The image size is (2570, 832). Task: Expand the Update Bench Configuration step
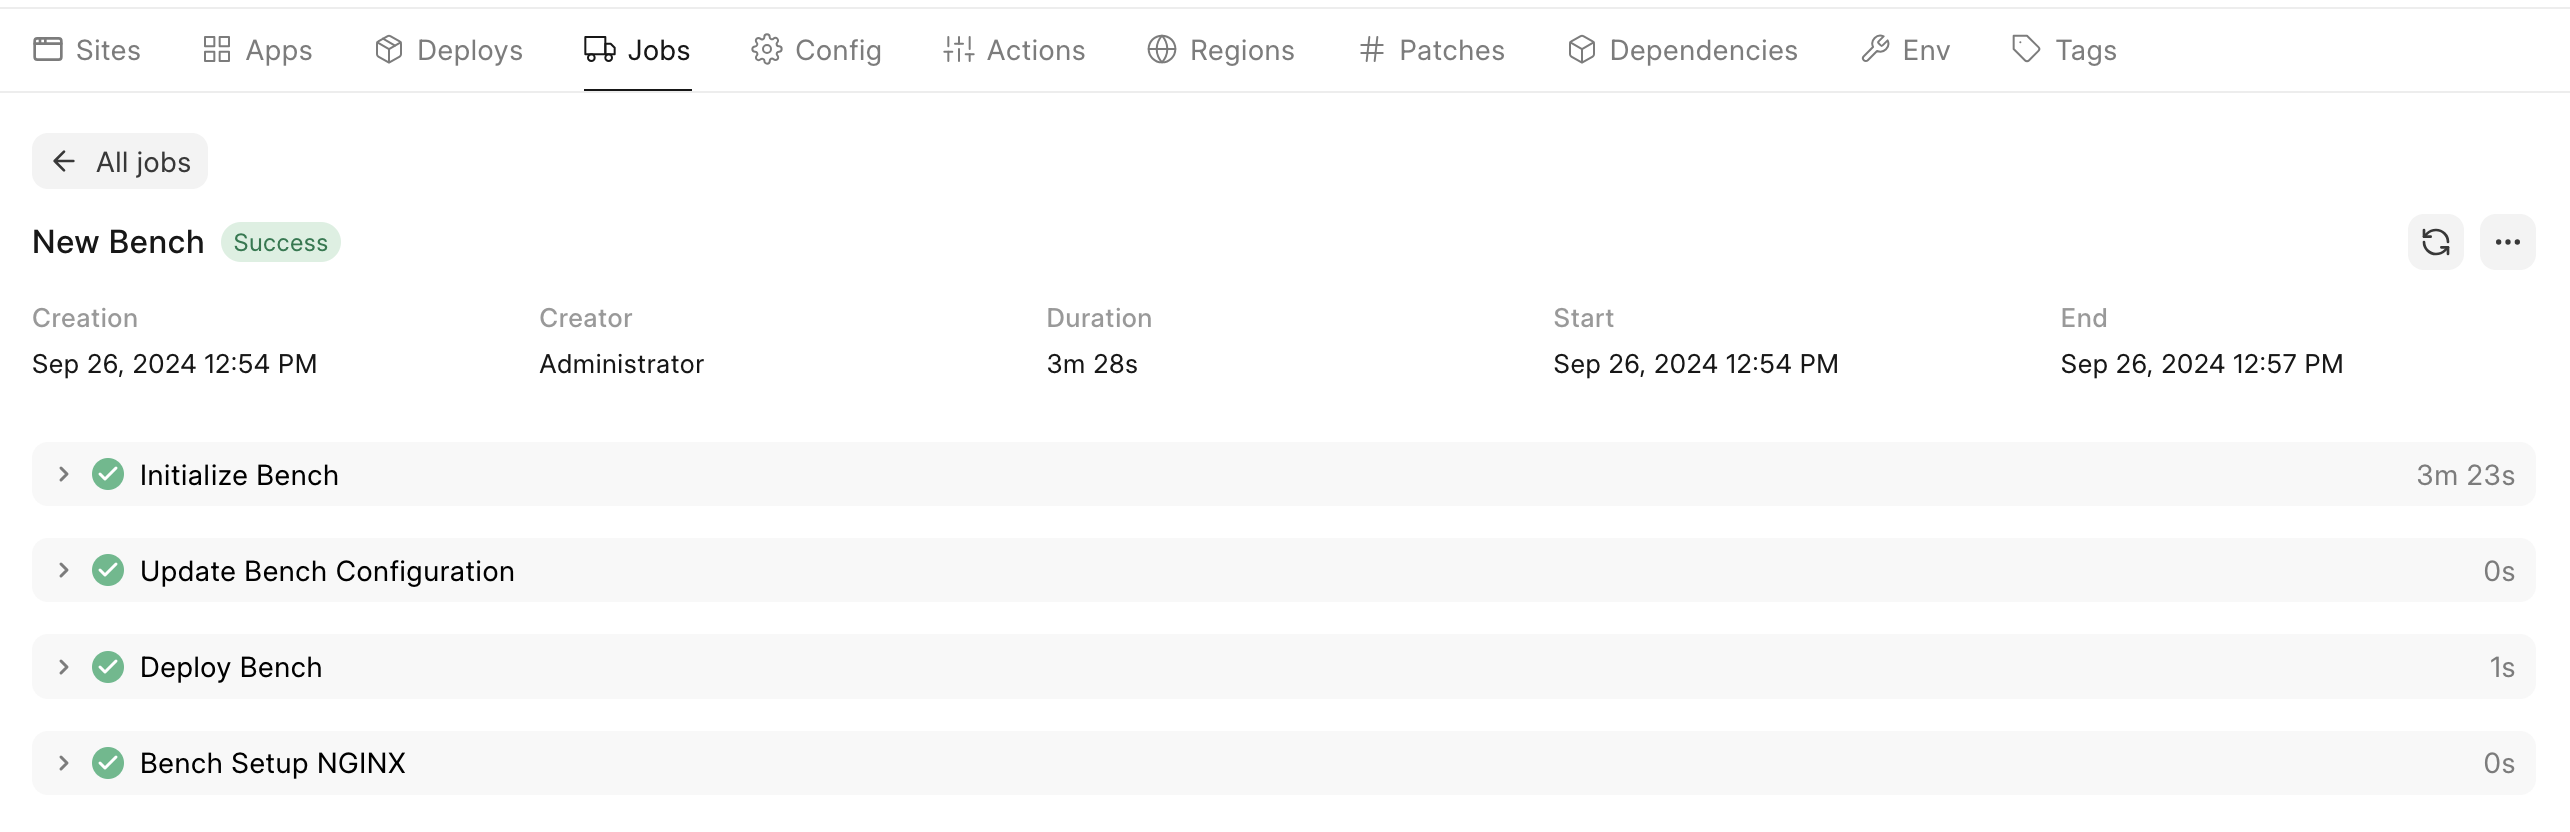[x=63, y=570]
